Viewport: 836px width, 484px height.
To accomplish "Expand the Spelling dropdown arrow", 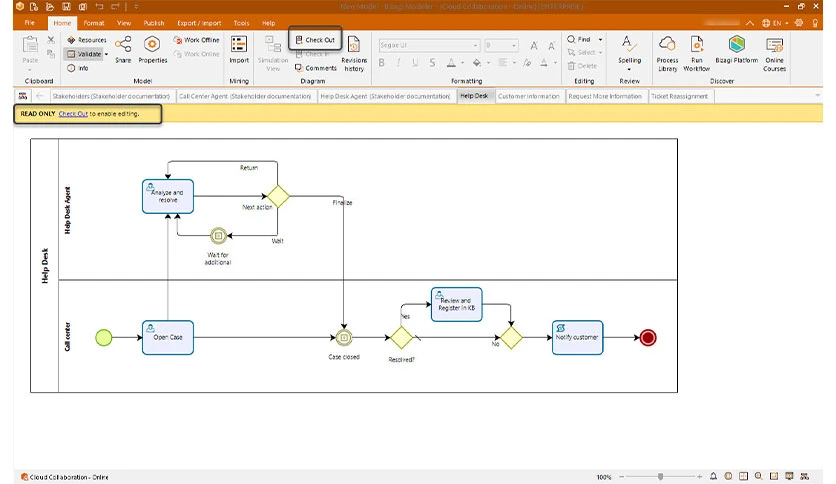I will [x=629, y=69].
